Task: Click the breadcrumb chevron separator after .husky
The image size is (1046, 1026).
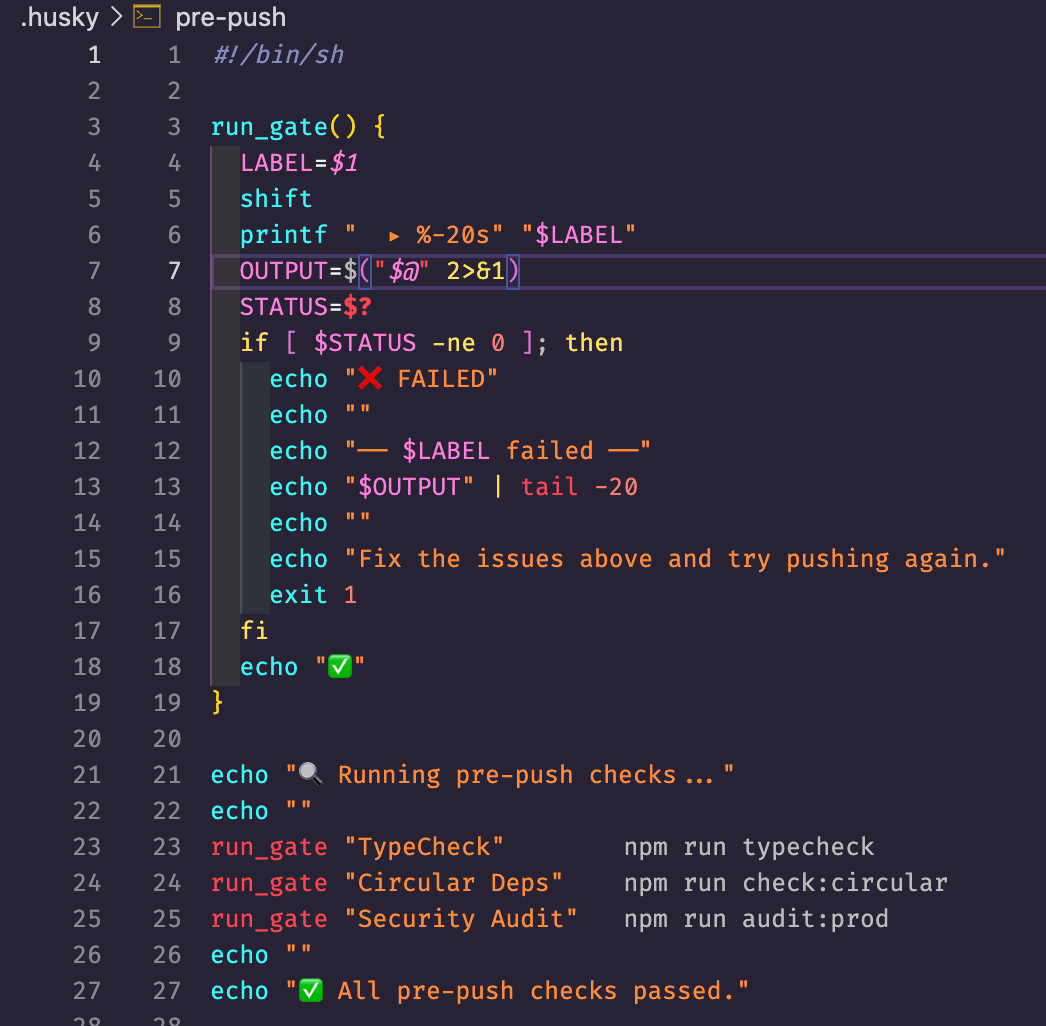Action: [x=117, y=17]
